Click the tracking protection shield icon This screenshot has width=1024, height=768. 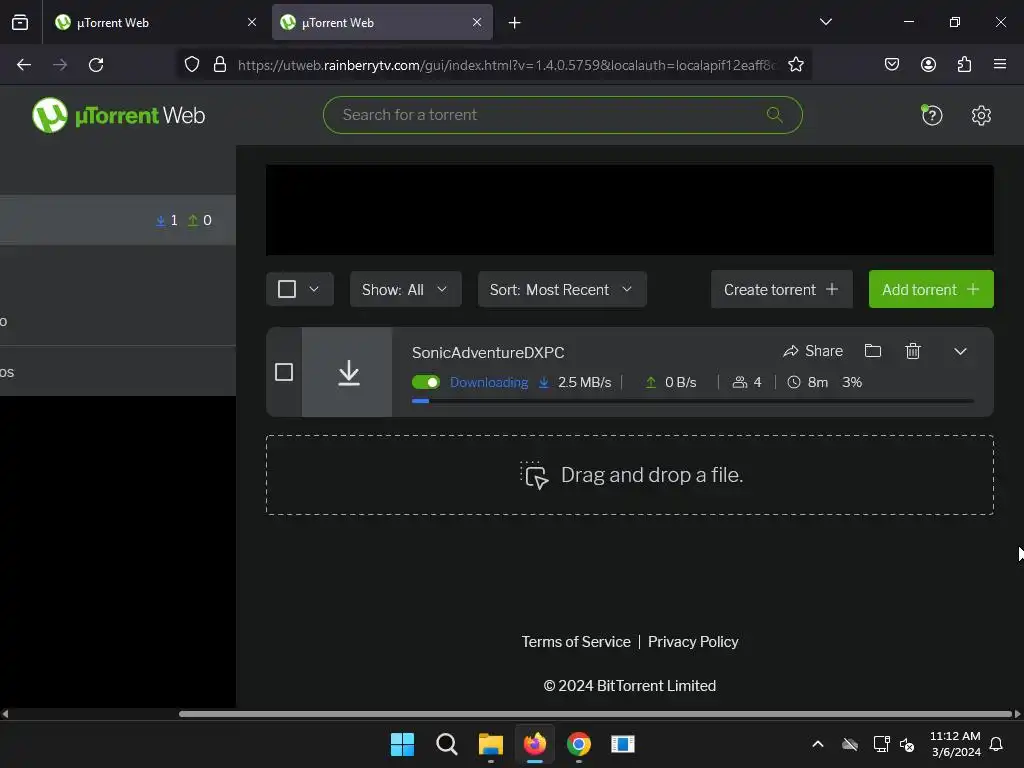tap(191, 65)
